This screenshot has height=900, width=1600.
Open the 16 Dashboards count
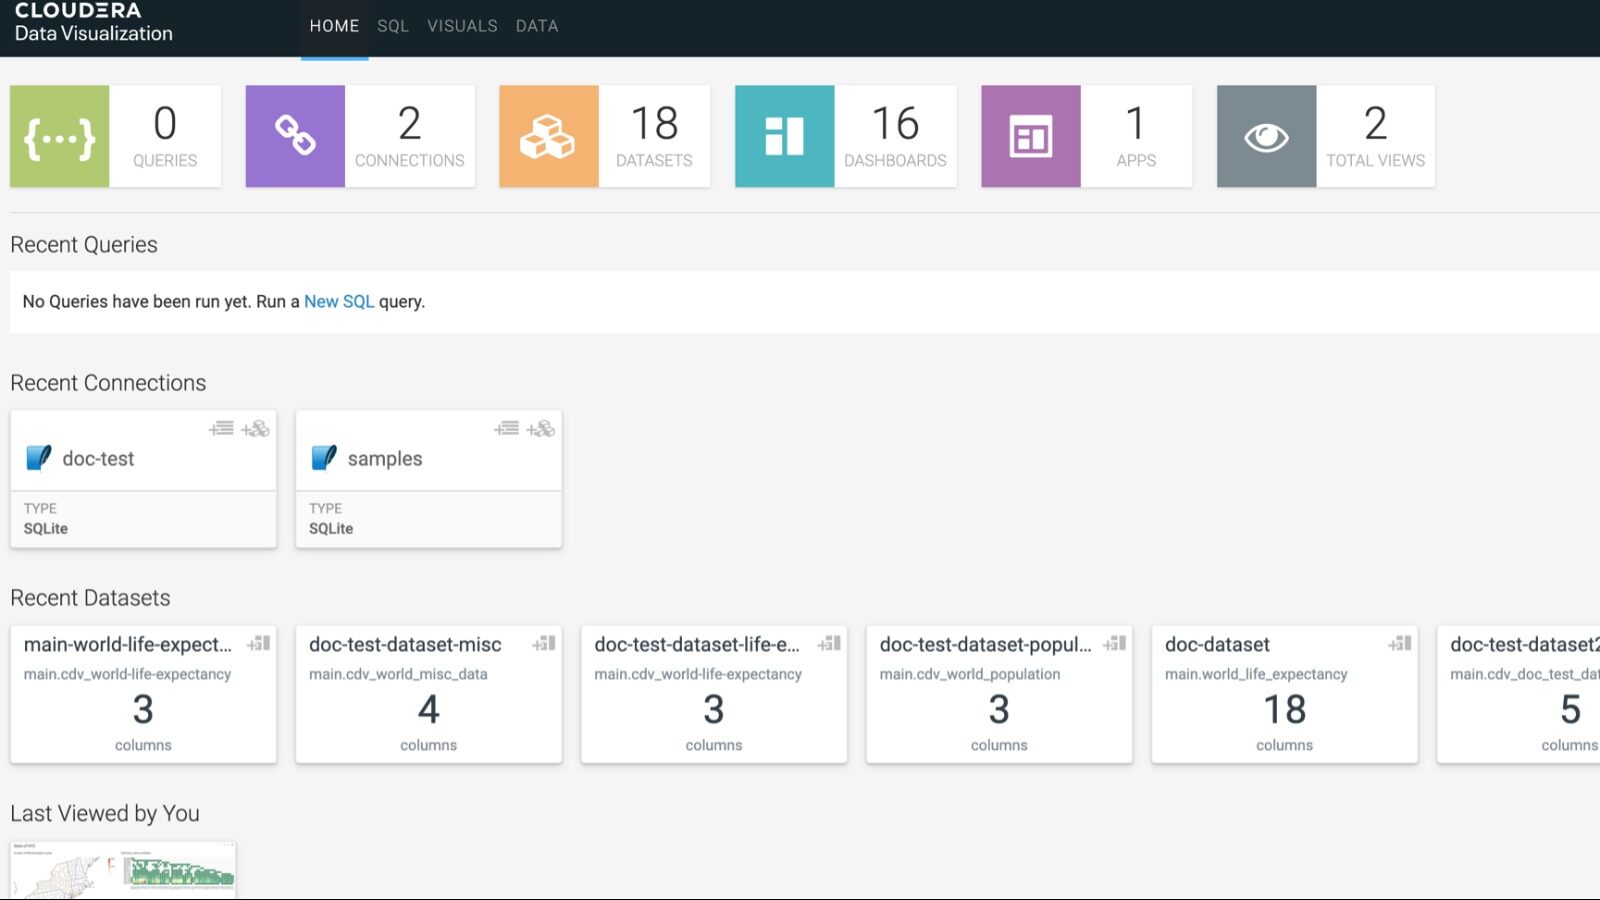point(895,136)
